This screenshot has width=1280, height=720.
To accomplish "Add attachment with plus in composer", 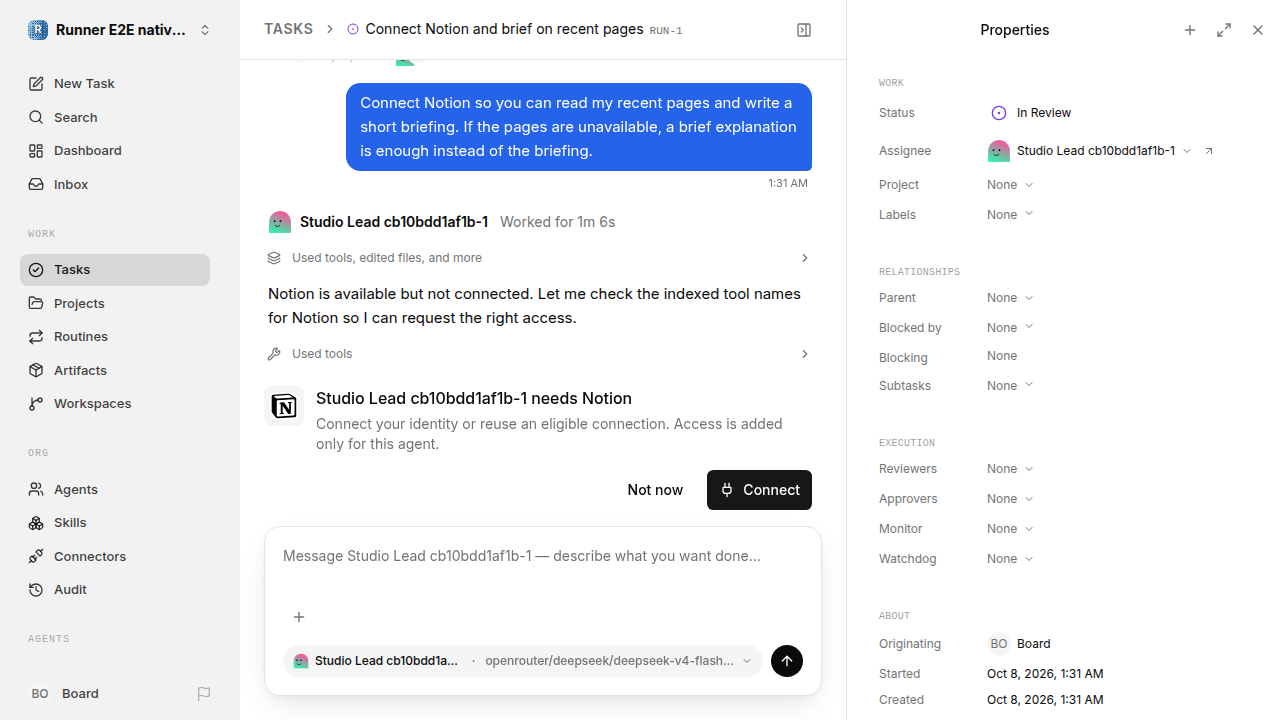I will 299,617.
